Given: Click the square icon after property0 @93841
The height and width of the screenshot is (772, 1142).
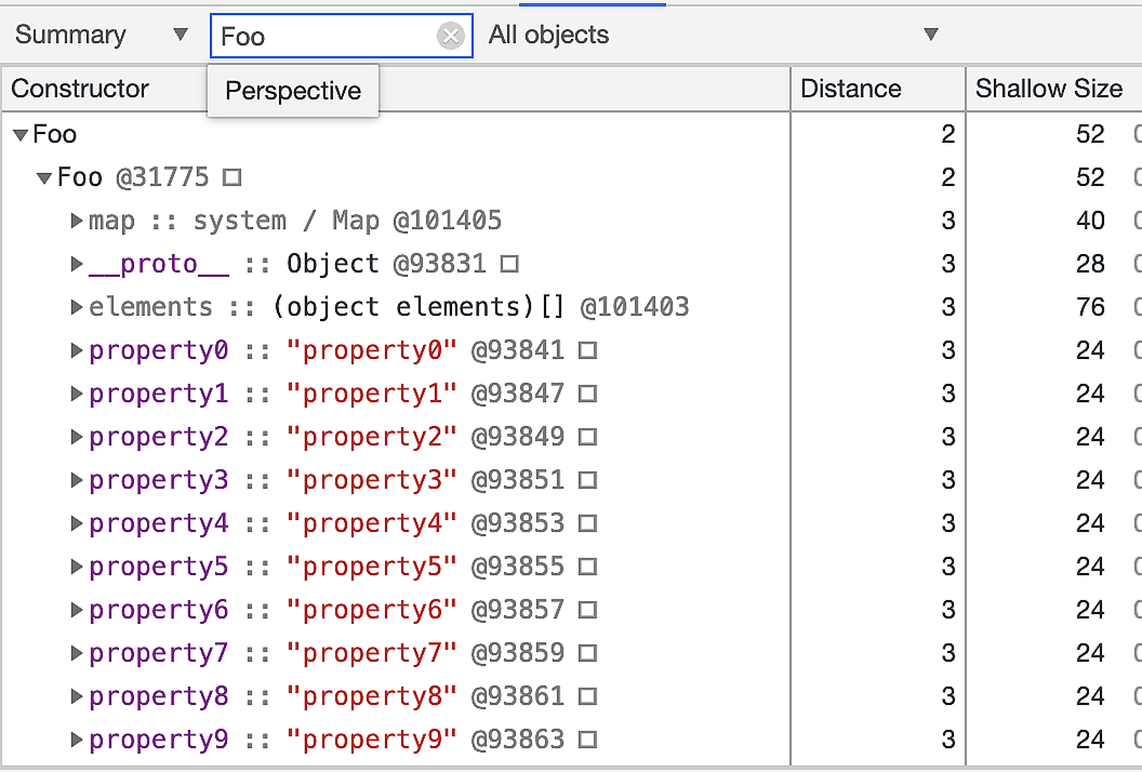Looking at the screenshot, I should pyautogui.click(x=588, y=351).
